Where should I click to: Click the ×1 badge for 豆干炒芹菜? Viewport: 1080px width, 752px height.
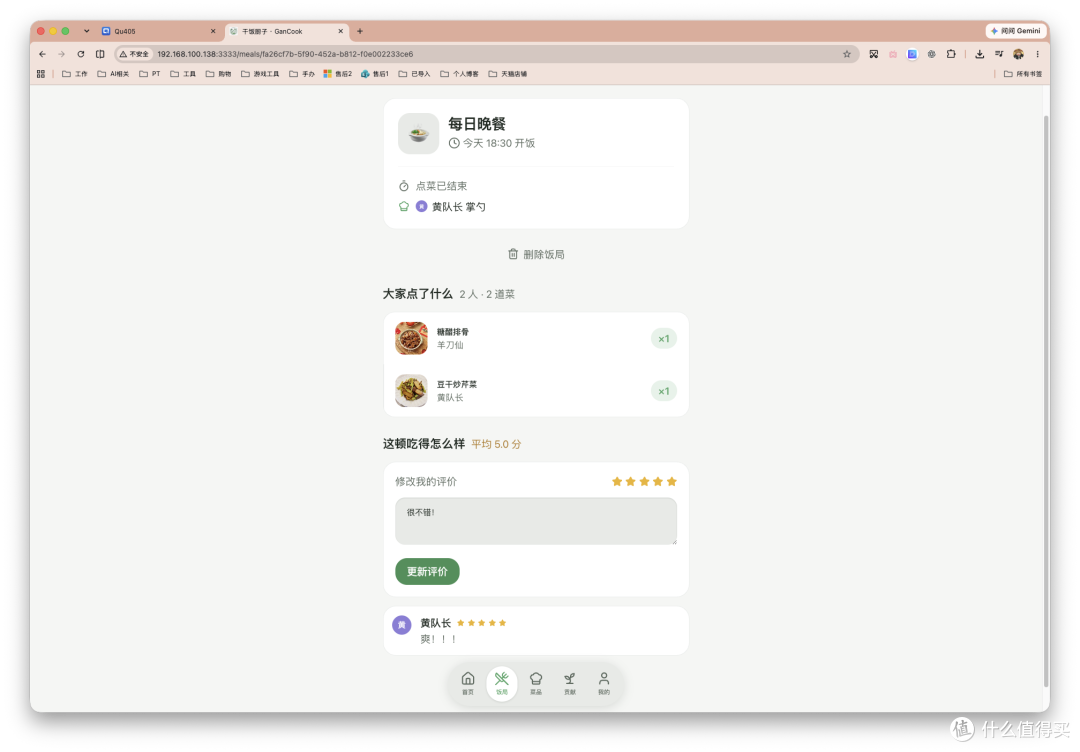tap(663, 391)
